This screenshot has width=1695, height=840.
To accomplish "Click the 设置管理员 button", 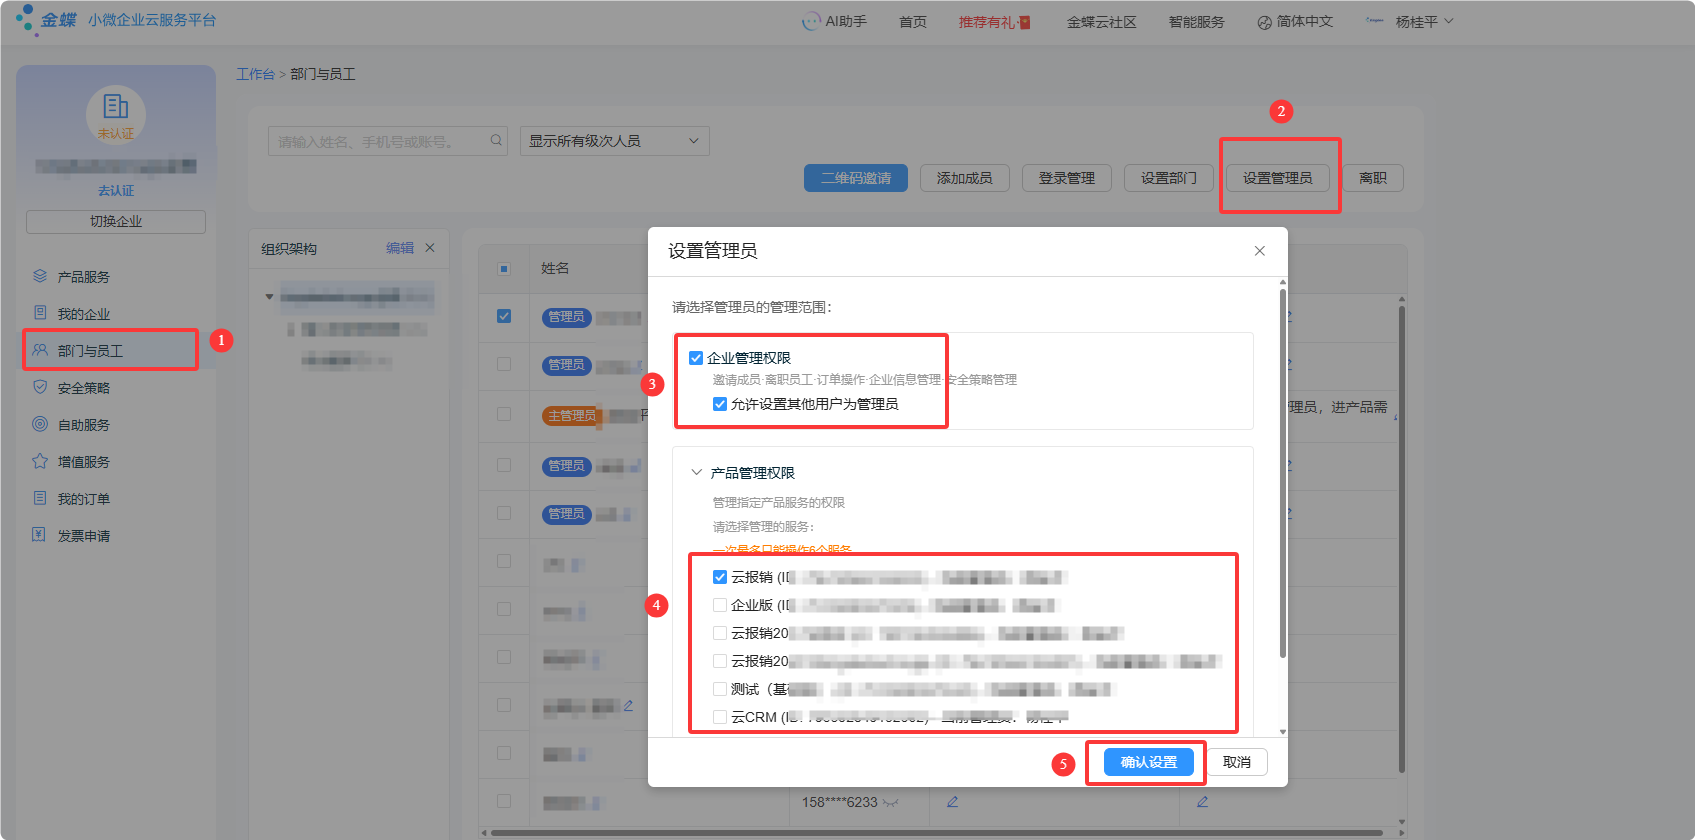I will point(1278,178).
